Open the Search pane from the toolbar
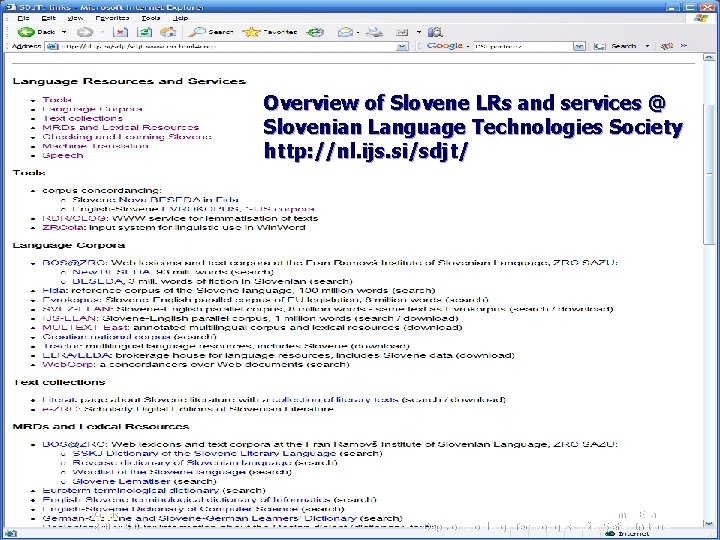This screenshot has height=540, width=720. point(211,32)
